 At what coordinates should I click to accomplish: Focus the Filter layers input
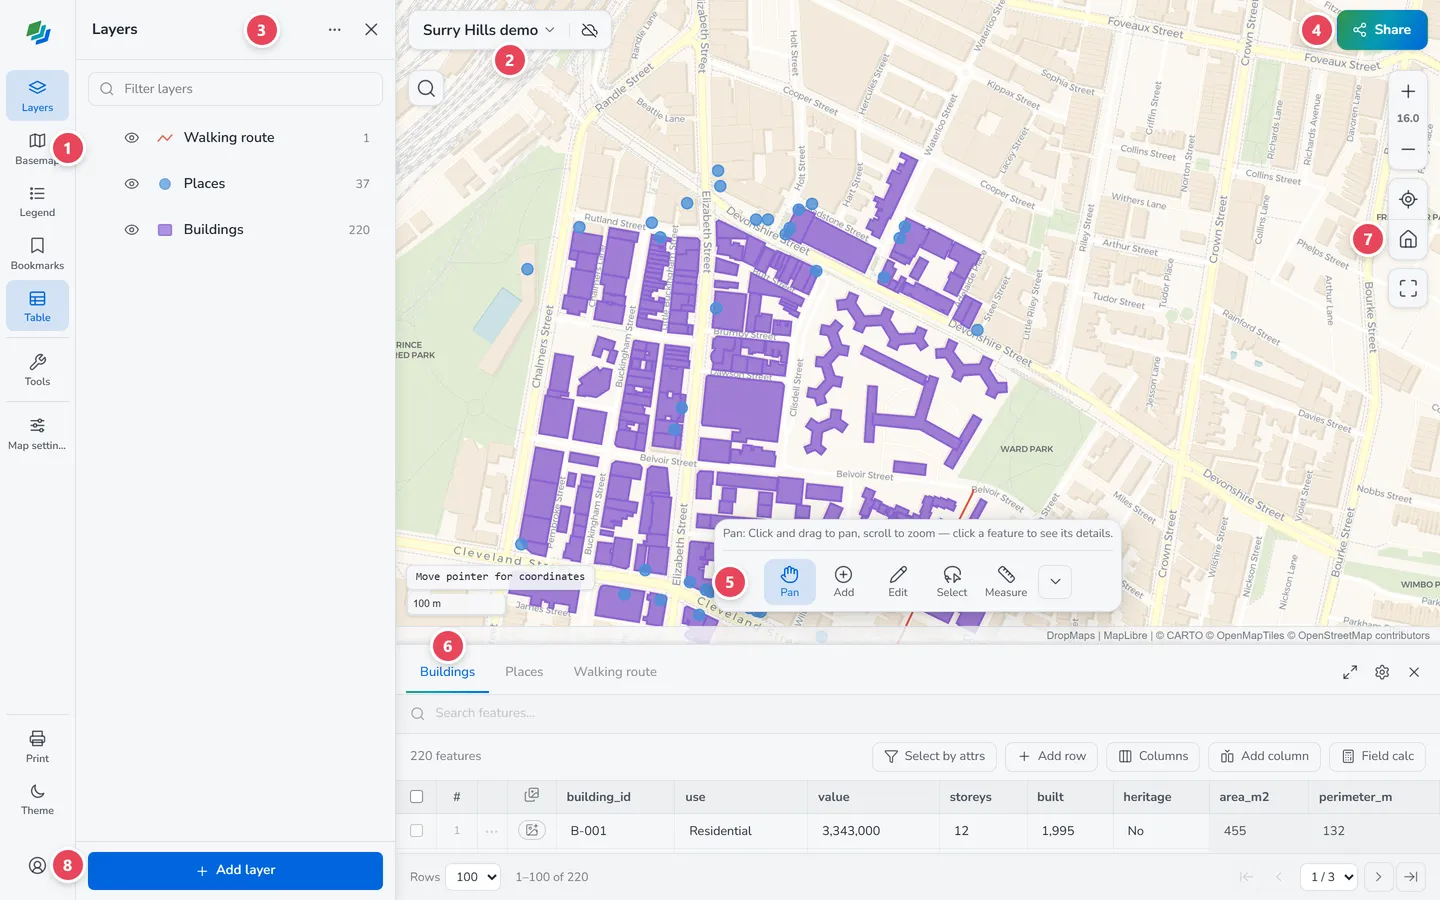click(236, 89)
